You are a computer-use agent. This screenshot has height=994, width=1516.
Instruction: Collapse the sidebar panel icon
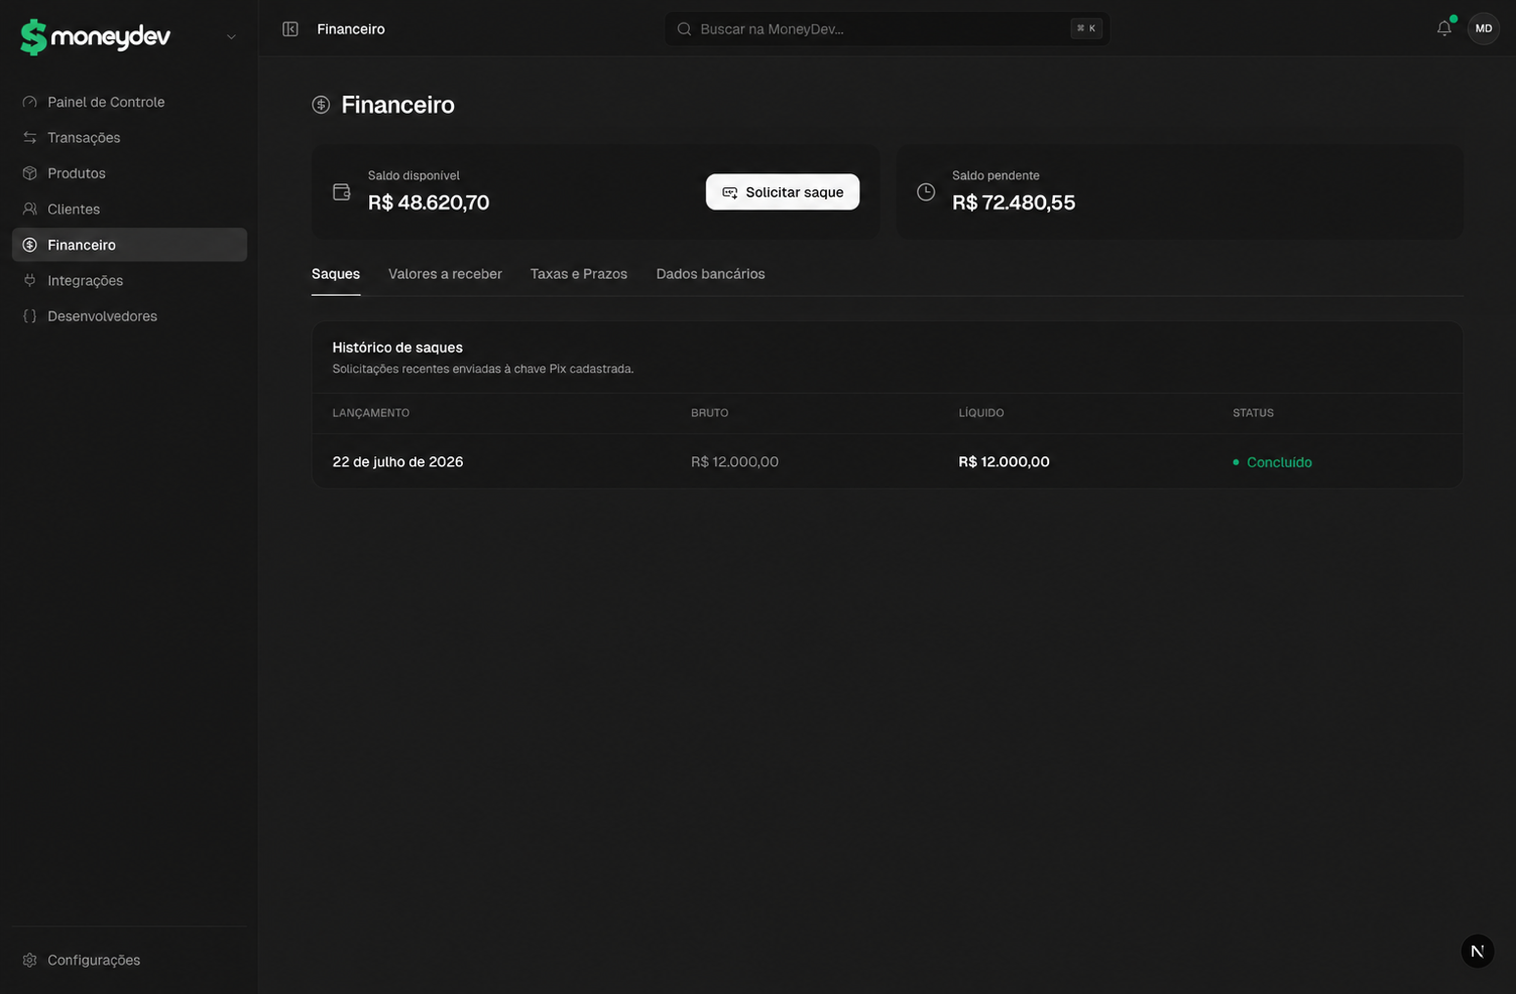(x=290, y=29)
